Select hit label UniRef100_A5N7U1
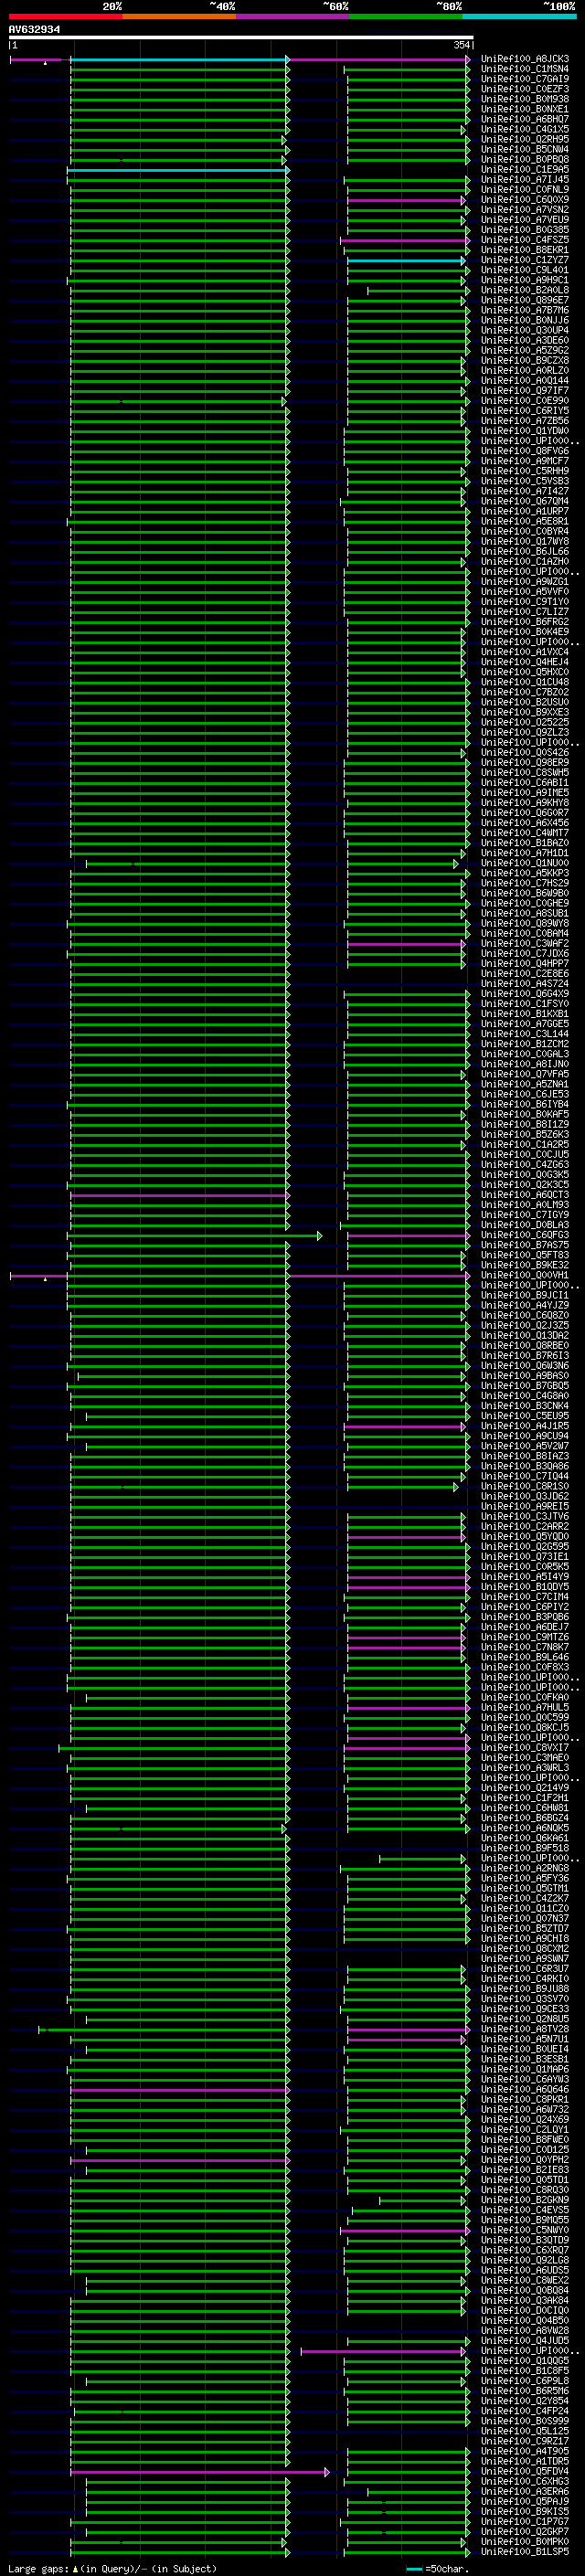 525,2039
